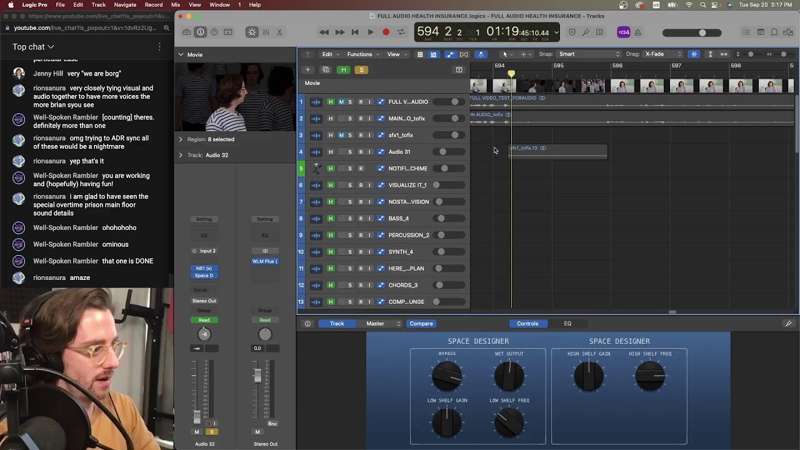
Task: Open Top chat dropdown in YouTube window
Action: pos(33,47)
